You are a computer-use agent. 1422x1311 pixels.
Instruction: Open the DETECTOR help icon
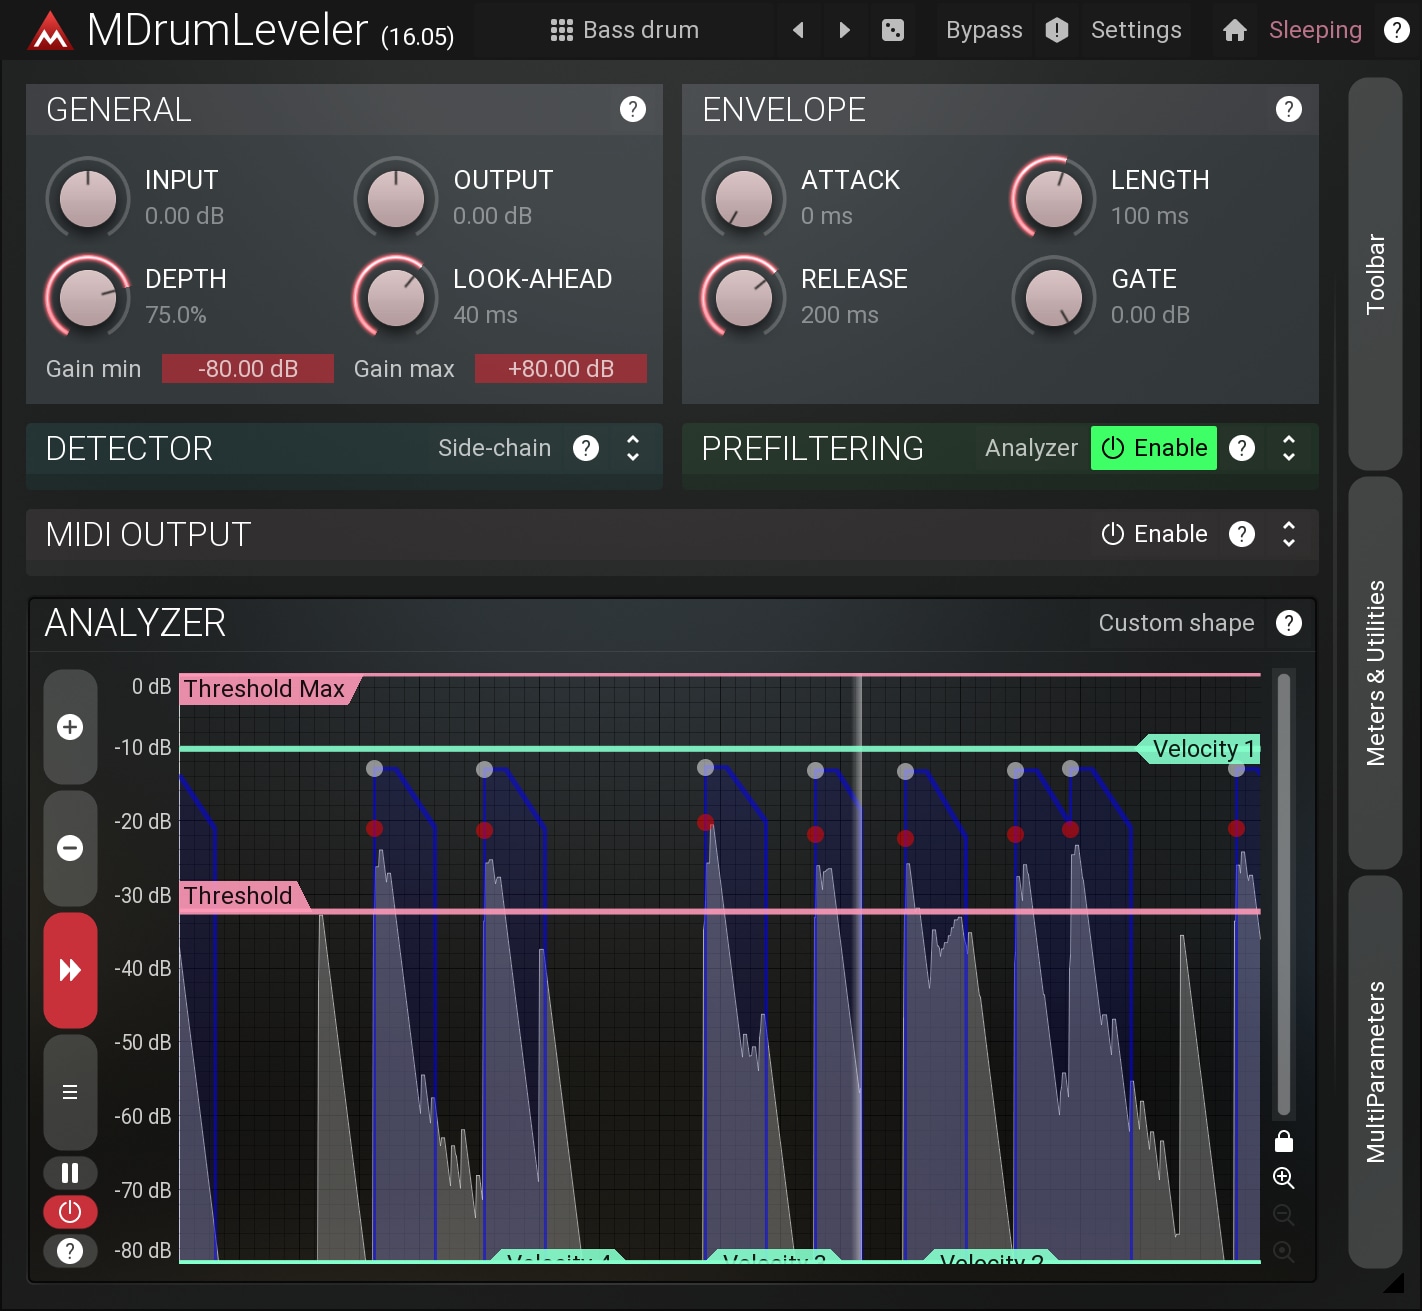pos(586,448)
